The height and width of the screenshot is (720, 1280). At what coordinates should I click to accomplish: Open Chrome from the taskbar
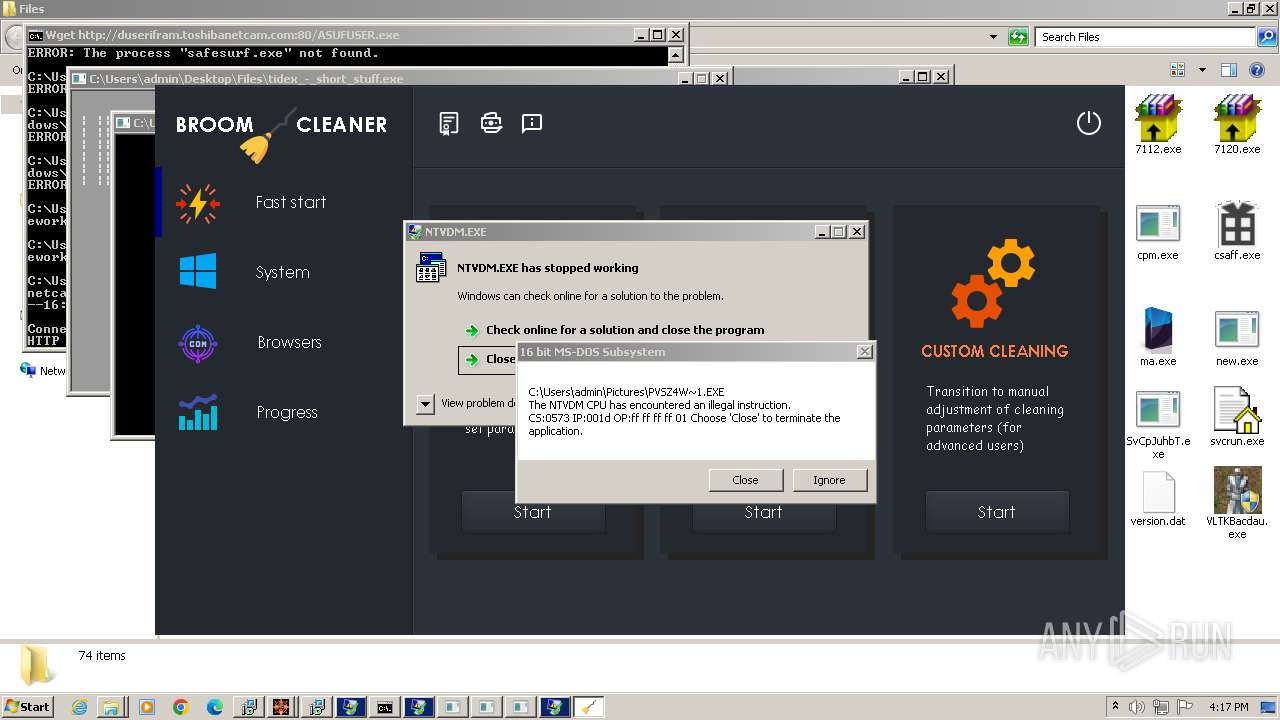(181, 707)
